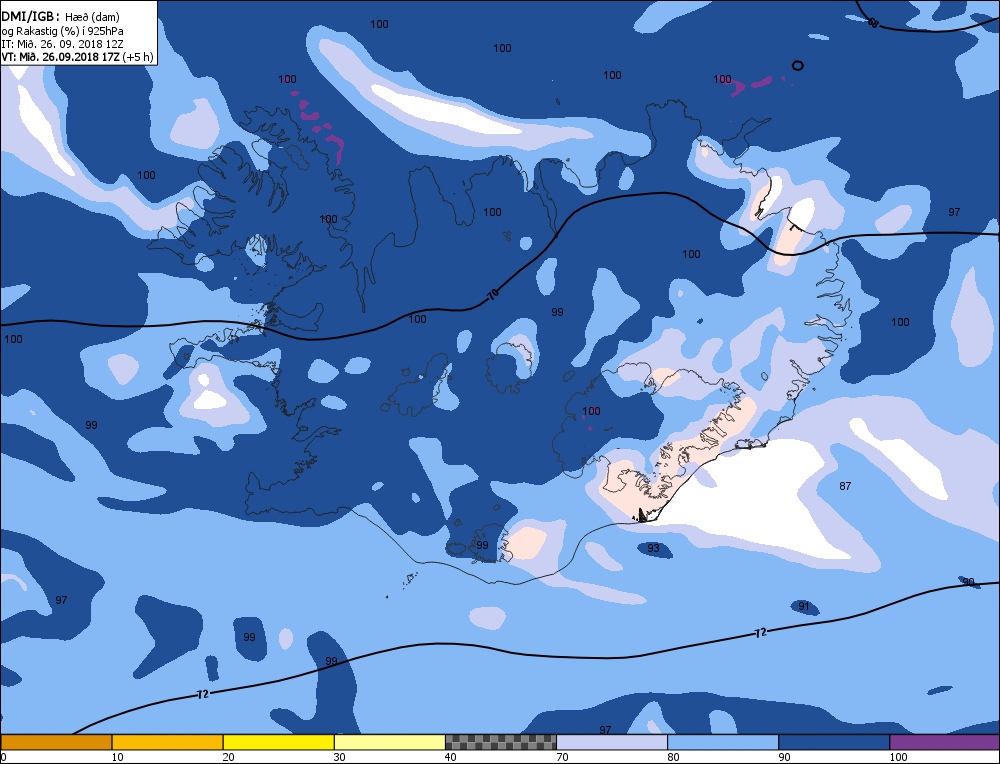
Task: Click the init time 'IT: Mið. 26. 09. 2018 12Z'
Action: pyautogui.click(x=62, y=44)
